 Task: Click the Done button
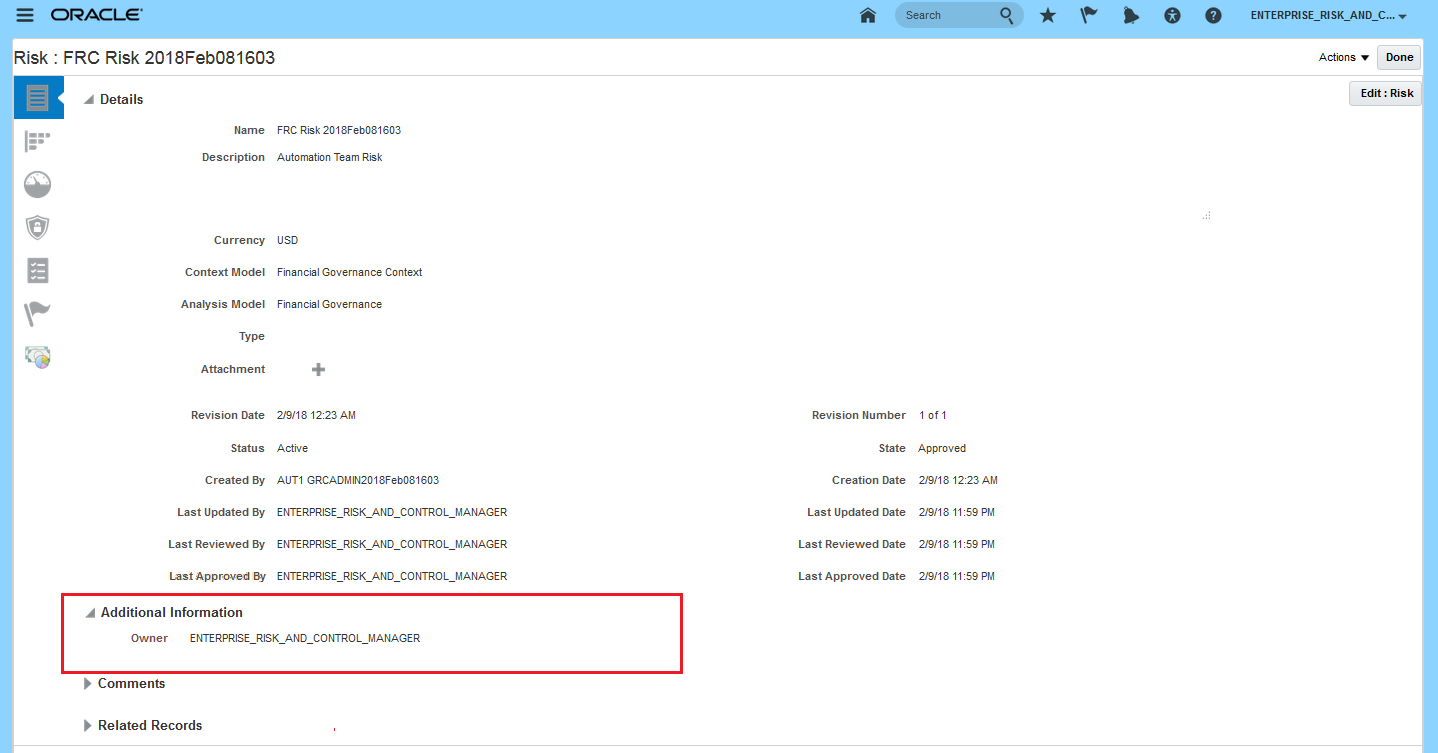tap(1398, 57)
